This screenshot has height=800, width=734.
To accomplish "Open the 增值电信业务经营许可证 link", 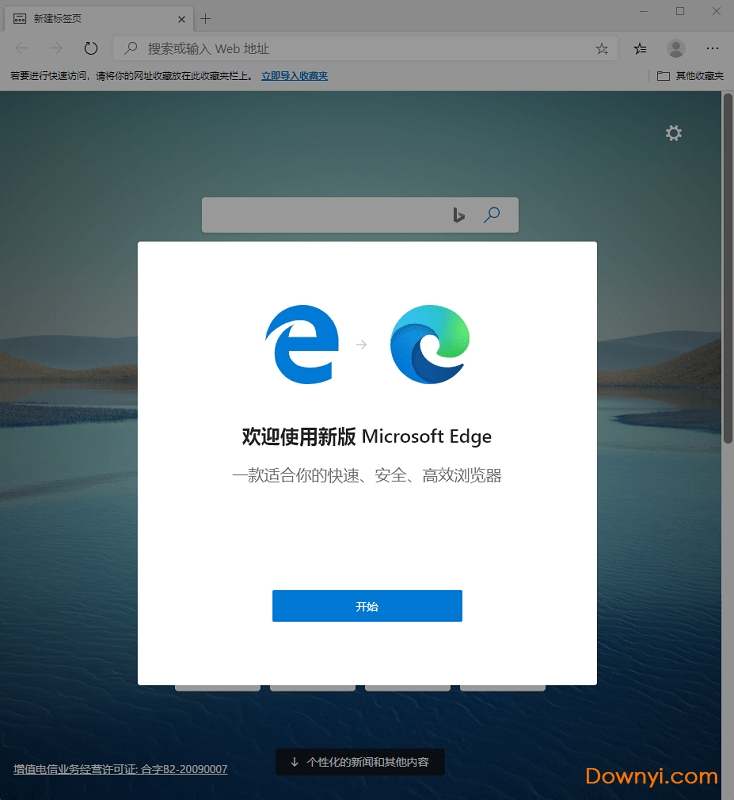I will [120, 769].
